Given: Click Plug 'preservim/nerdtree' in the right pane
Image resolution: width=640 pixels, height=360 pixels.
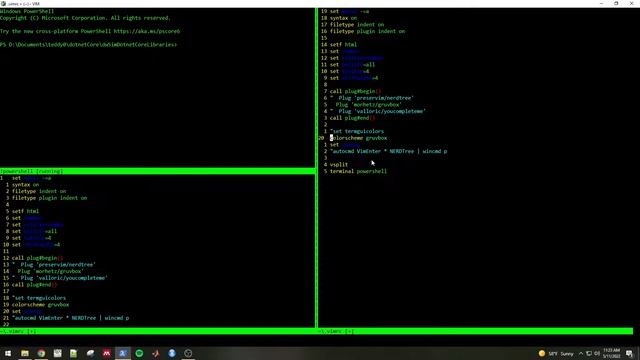Looking at the screenshot, I should 376,98.
